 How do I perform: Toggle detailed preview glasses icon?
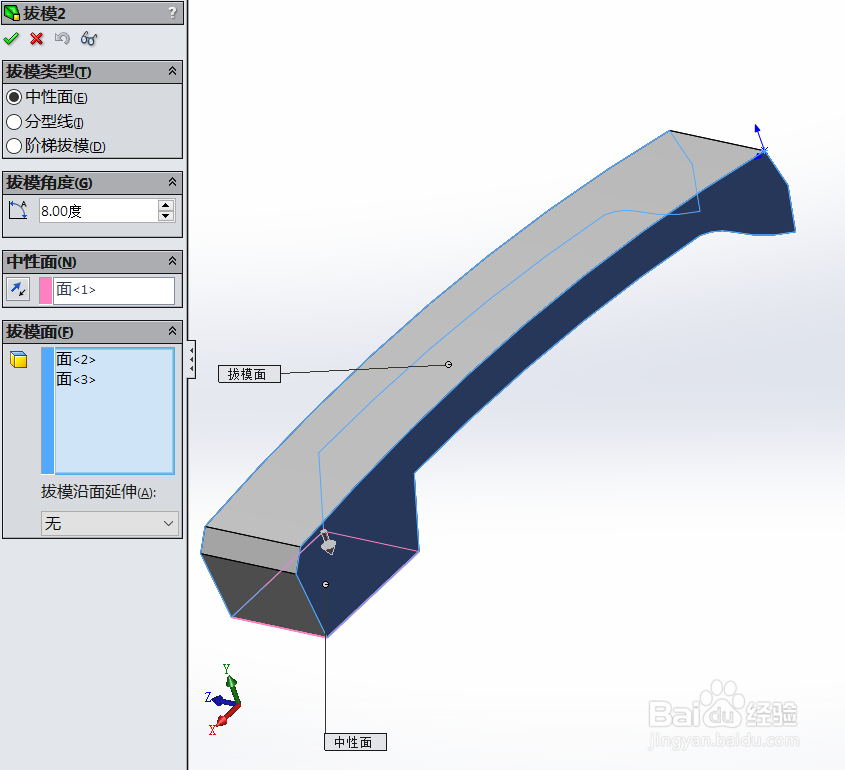tap(88, 39)
